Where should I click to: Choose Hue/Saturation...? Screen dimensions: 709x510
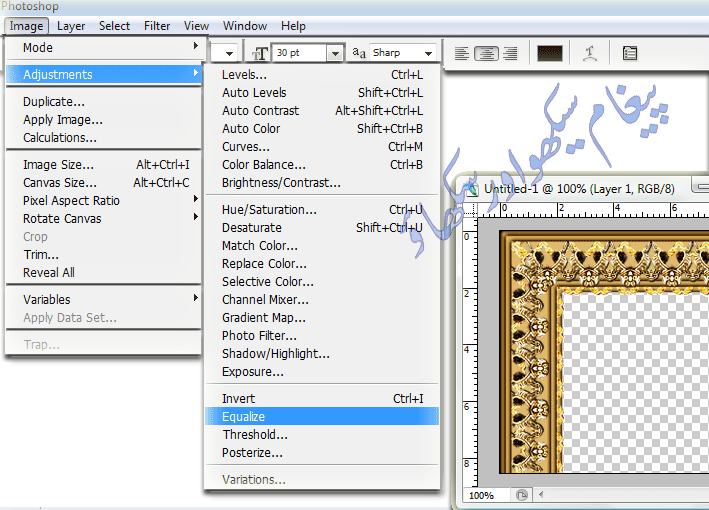pyautogui.click(x=322, y=210)
